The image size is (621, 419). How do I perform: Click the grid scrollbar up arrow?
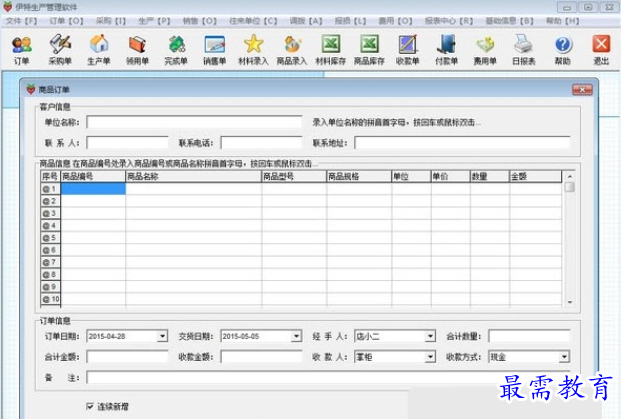(x=570, y=176)
